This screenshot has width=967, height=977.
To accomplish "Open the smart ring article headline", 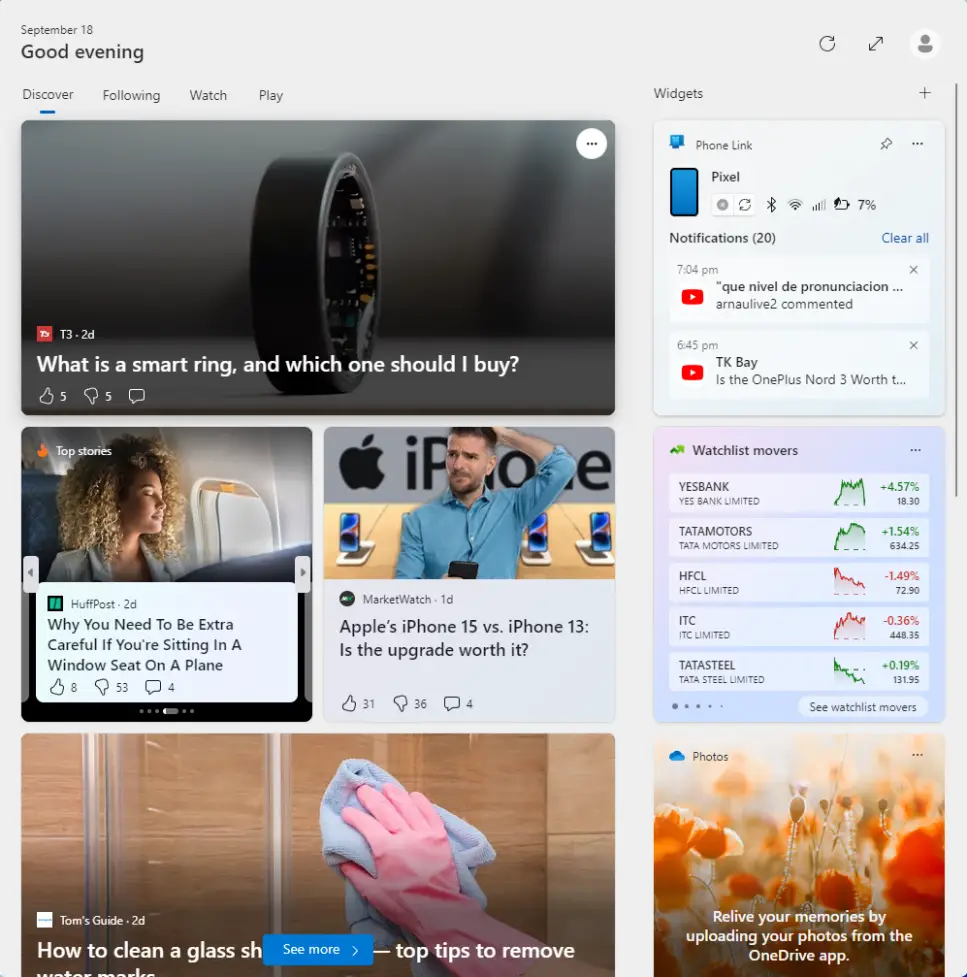I will pos(278,364).
